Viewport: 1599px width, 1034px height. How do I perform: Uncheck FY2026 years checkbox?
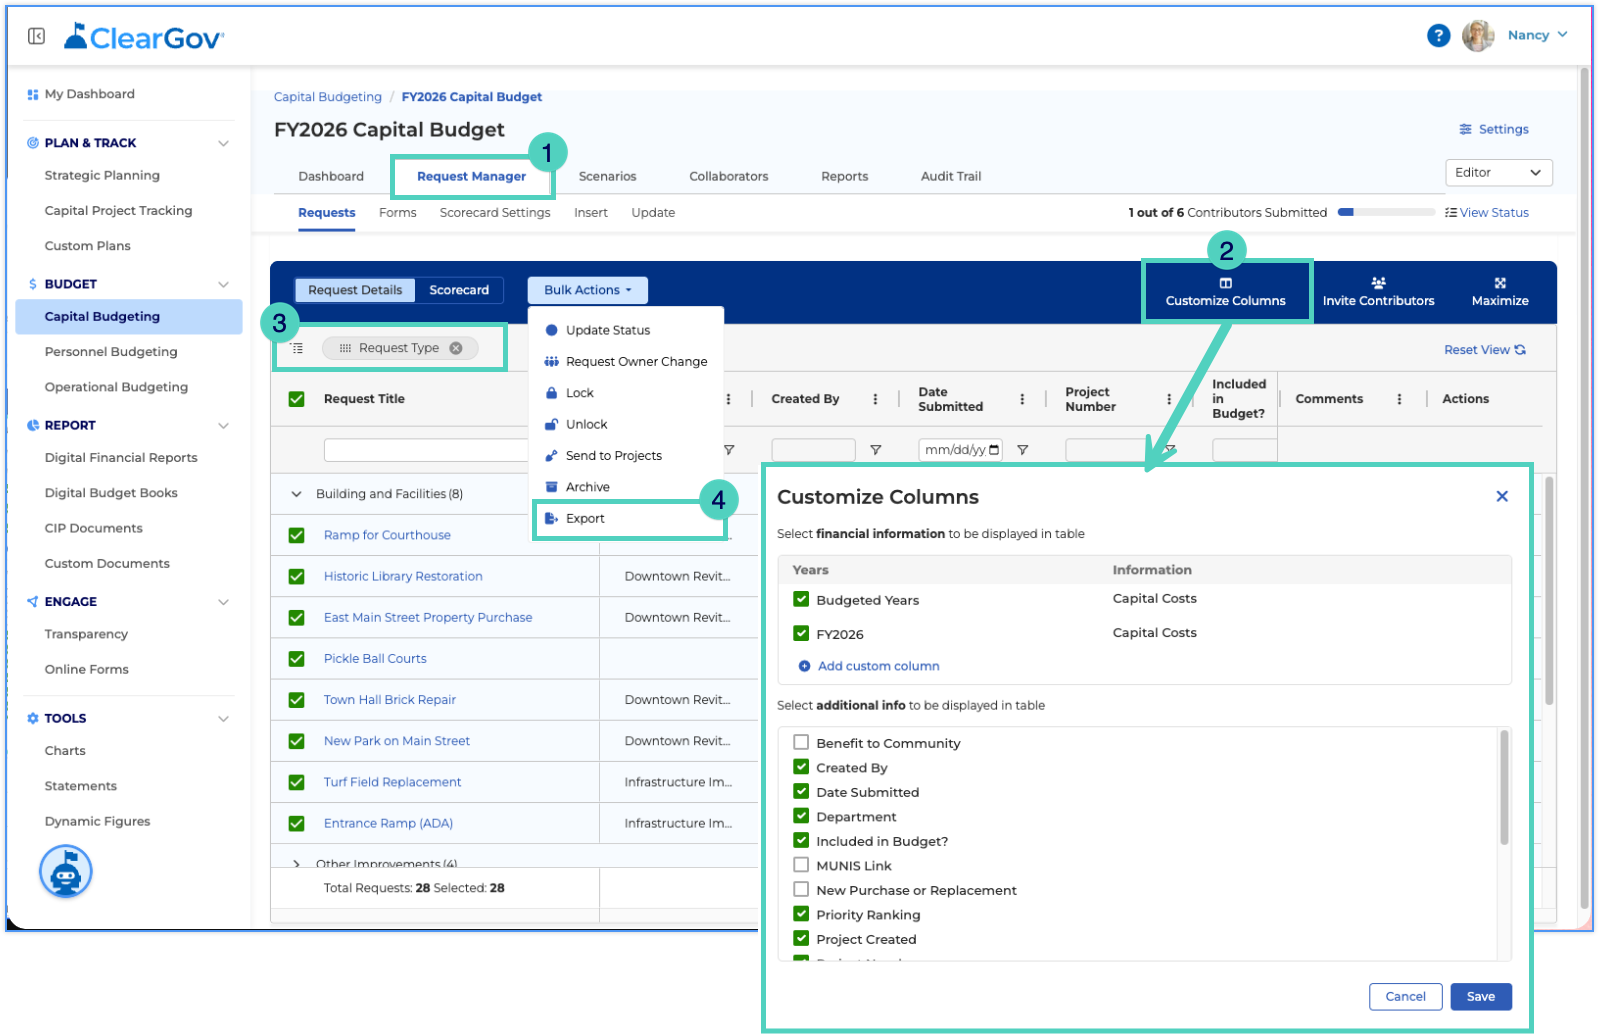801,633
